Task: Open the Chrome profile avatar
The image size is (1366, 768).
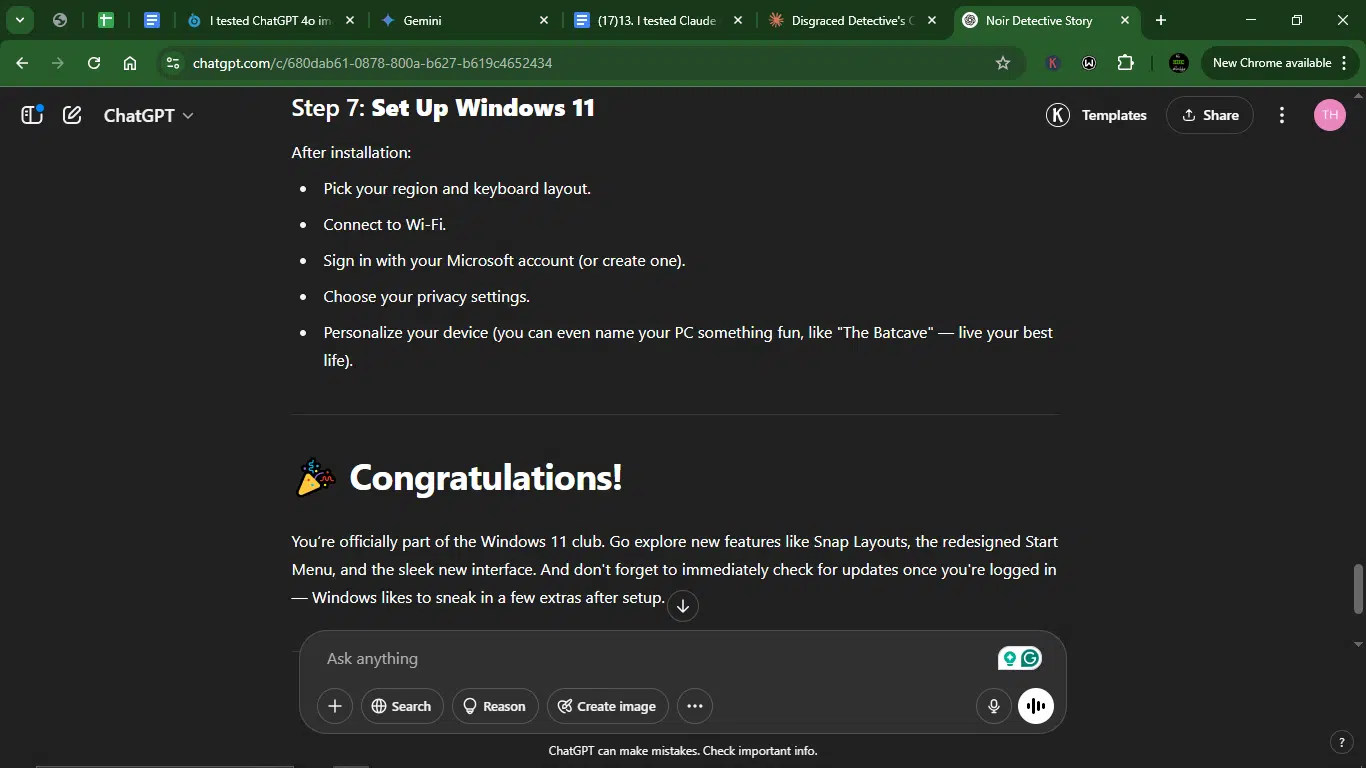Action: point(1179,63)
